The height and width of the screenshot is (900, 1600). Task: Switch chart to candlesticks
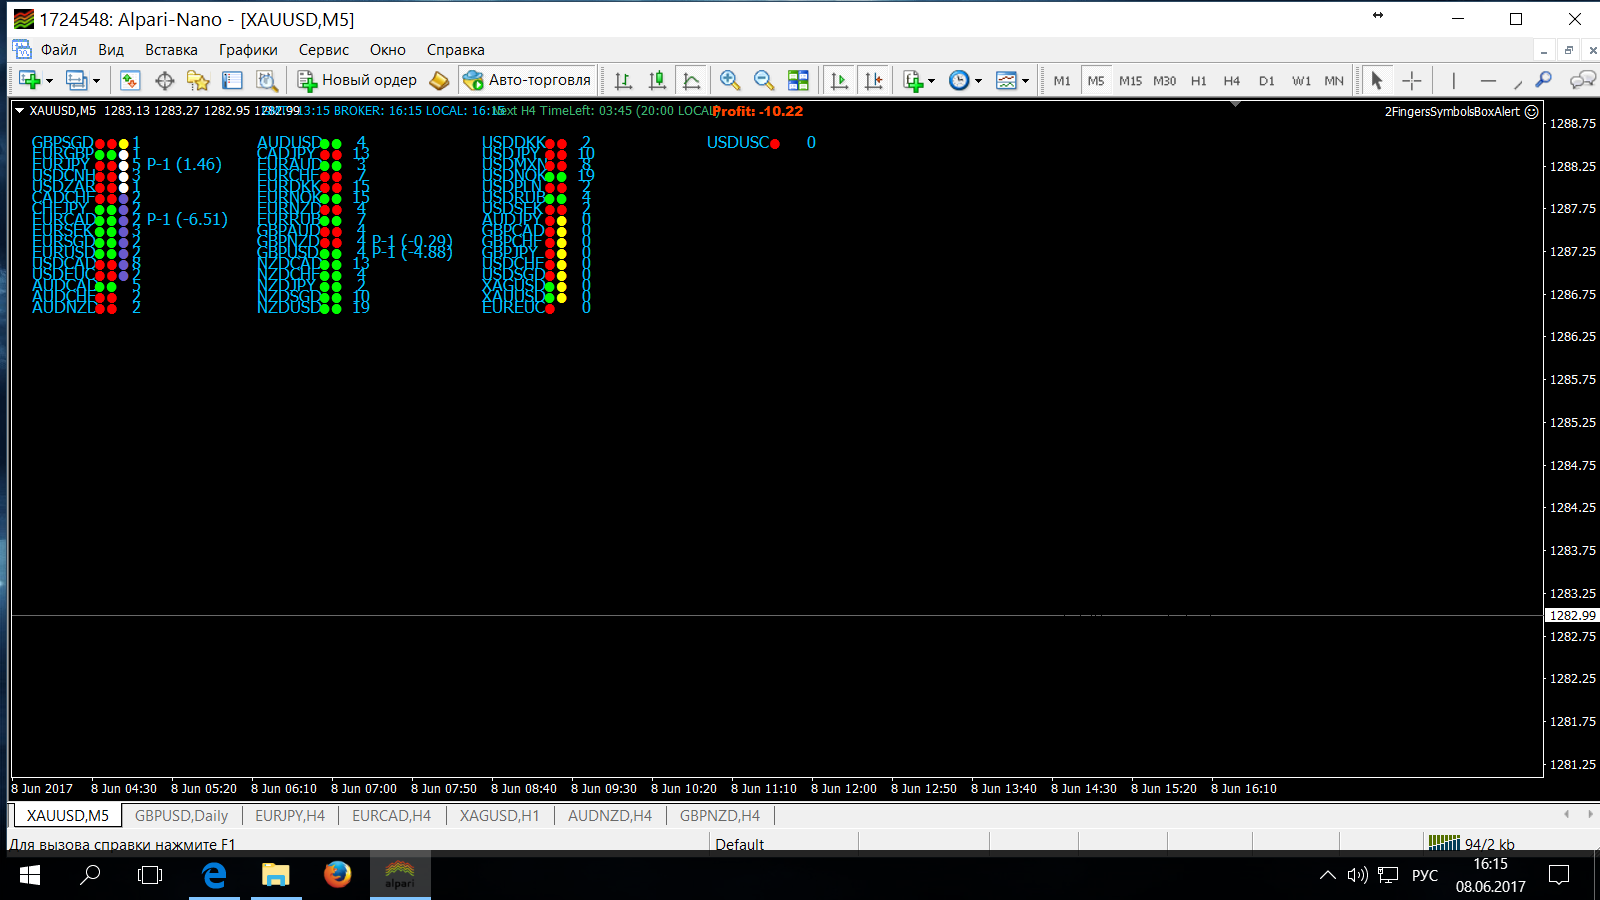657,80
